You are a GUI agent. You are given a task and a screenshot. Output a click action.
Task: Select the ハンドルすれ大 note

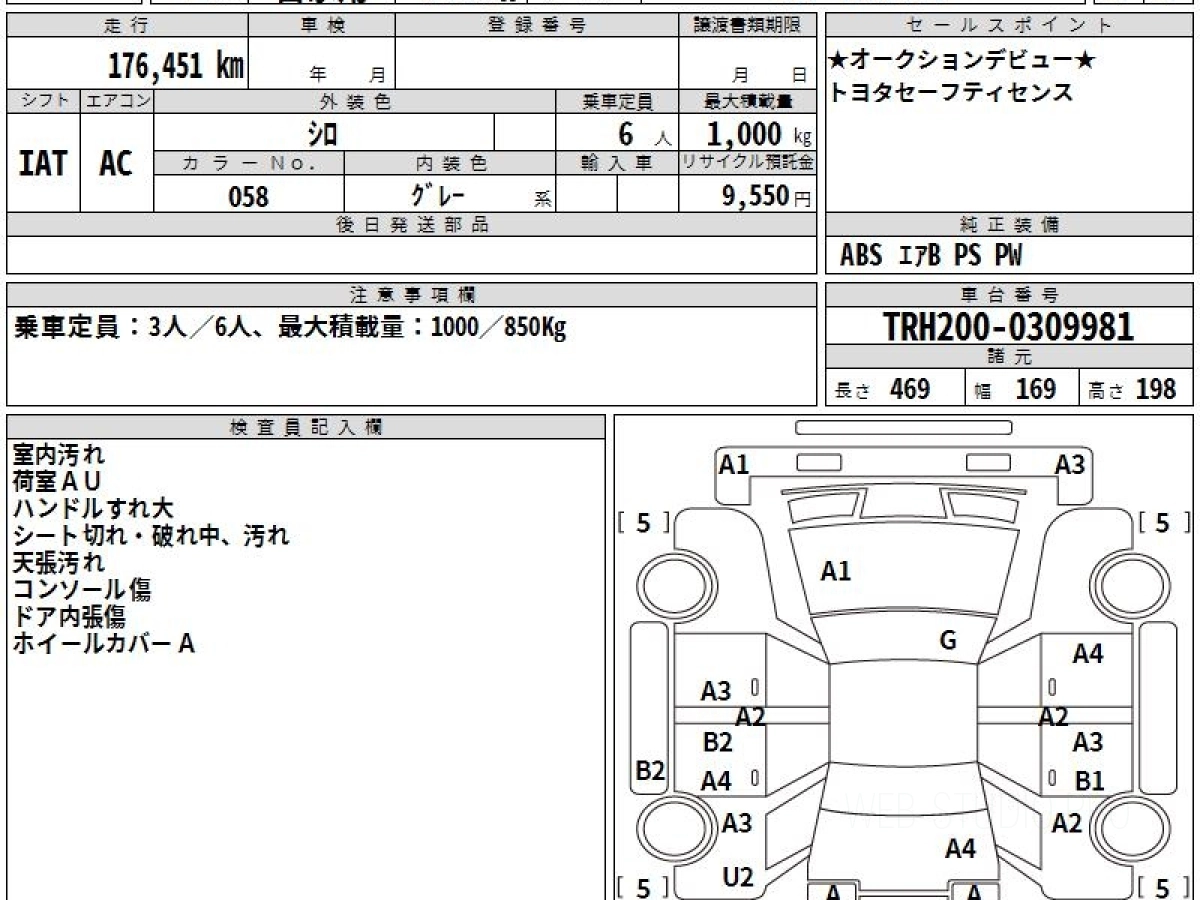[93, 508]
